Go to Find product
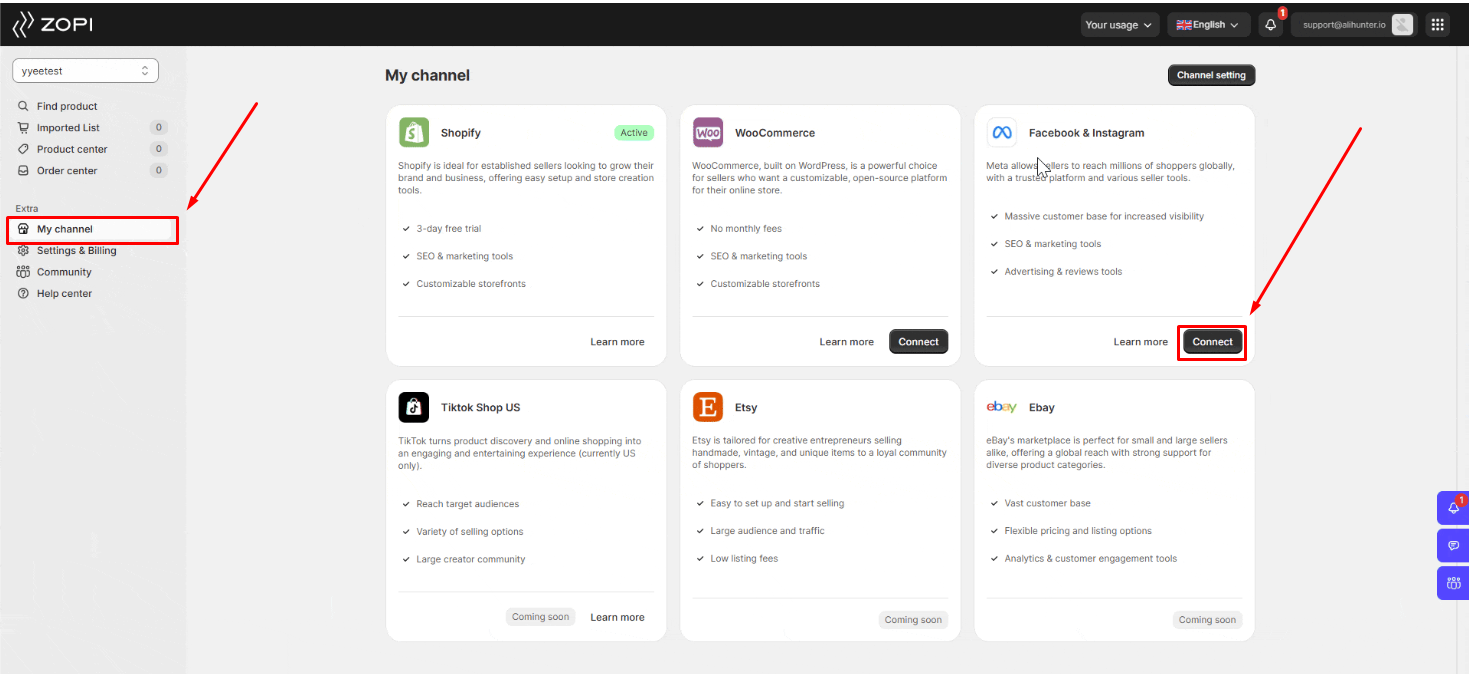The height and width of the screenshot is (674, 1469). (67, 106)
